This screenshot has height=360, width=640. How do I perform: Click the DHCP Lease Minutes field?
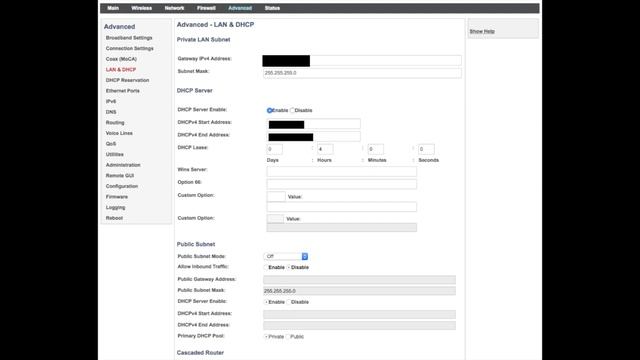tap(376, 149)
